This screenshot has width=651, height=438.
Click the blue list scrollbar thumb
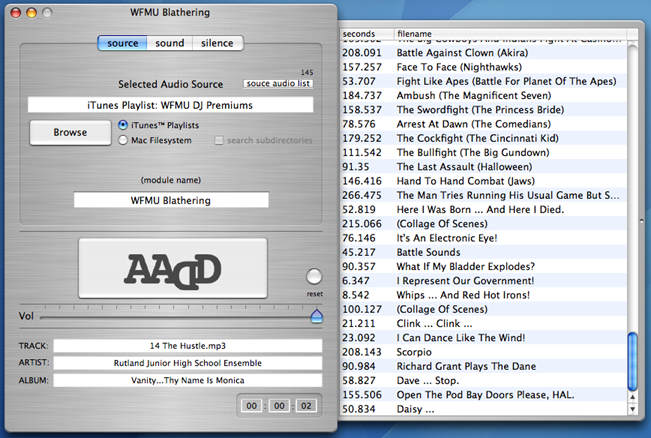pyautogui.click(x=632, y=361)
